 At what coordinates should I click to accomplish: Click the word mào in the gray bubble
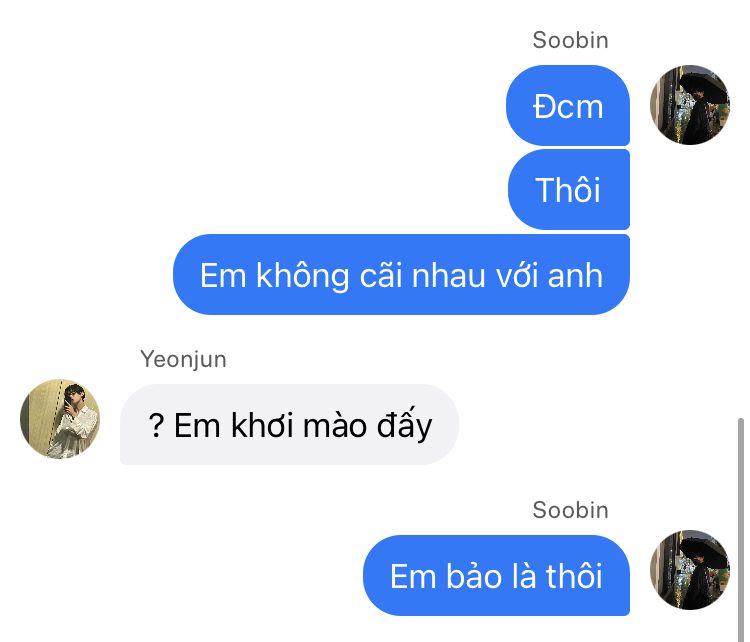coord(335,425)
